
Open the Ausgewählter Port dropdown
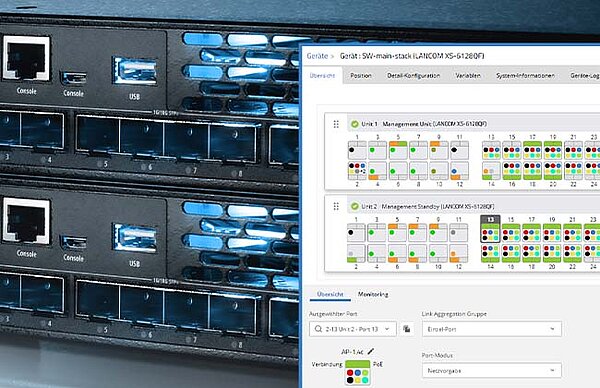pyautogui.click(x=353, y=329)
